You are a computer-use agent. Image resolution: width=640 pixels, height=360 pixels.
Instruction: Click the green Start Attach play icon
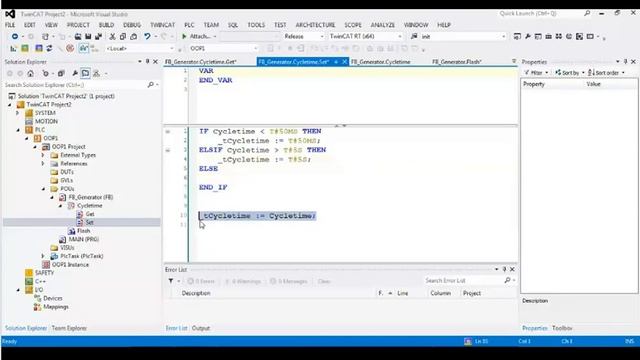coord(184,36)
